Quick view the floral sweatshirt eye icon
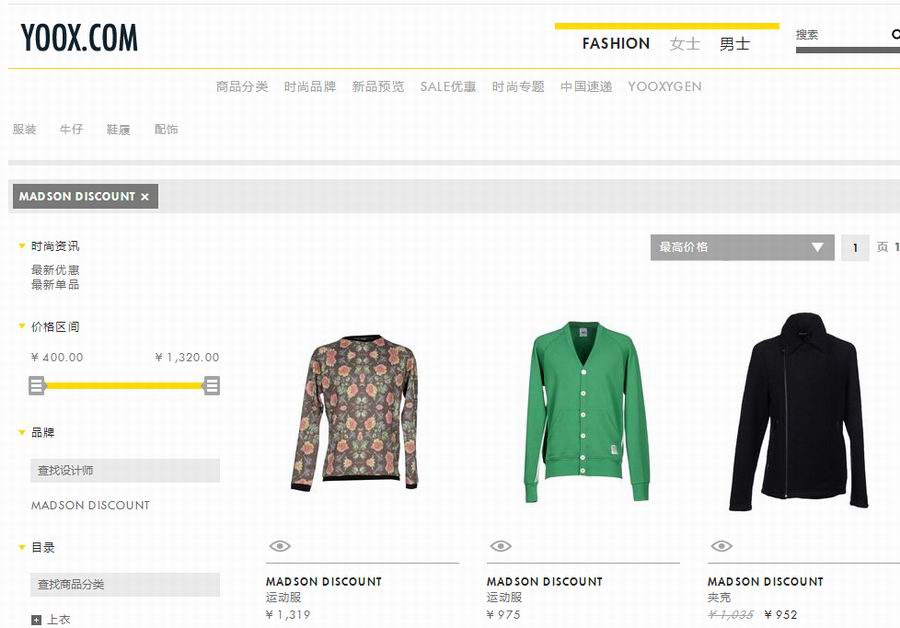This screenshot has height=628, width=900. tap(280, 546)
